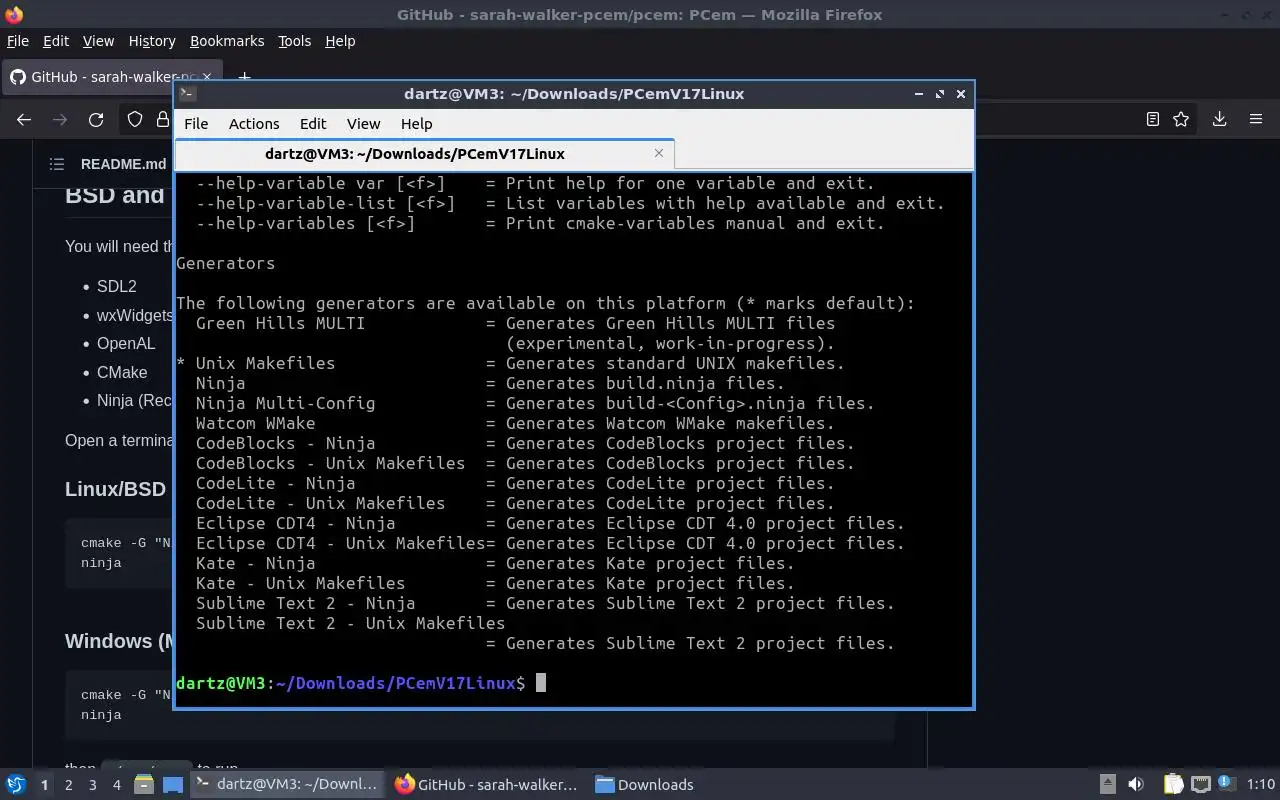Toggle Firefox reader view icon
The image size is (1280, 800).
1153,120
